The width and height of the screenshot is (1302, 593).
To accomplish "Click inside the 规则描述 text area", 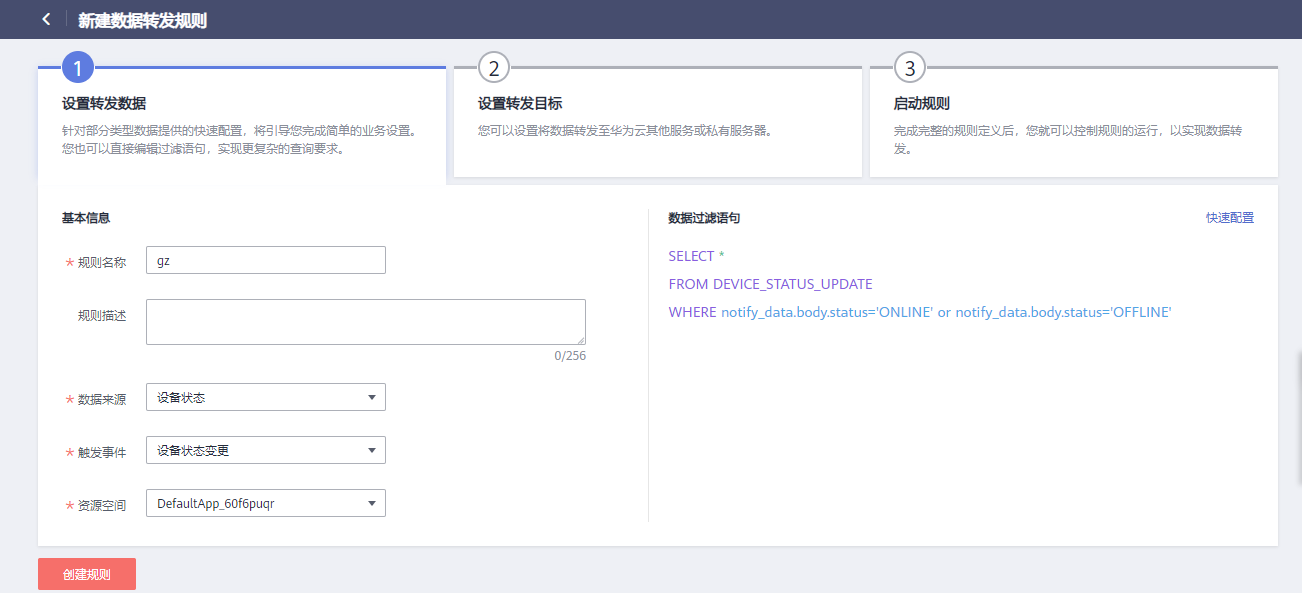I will tap(365, 321).
